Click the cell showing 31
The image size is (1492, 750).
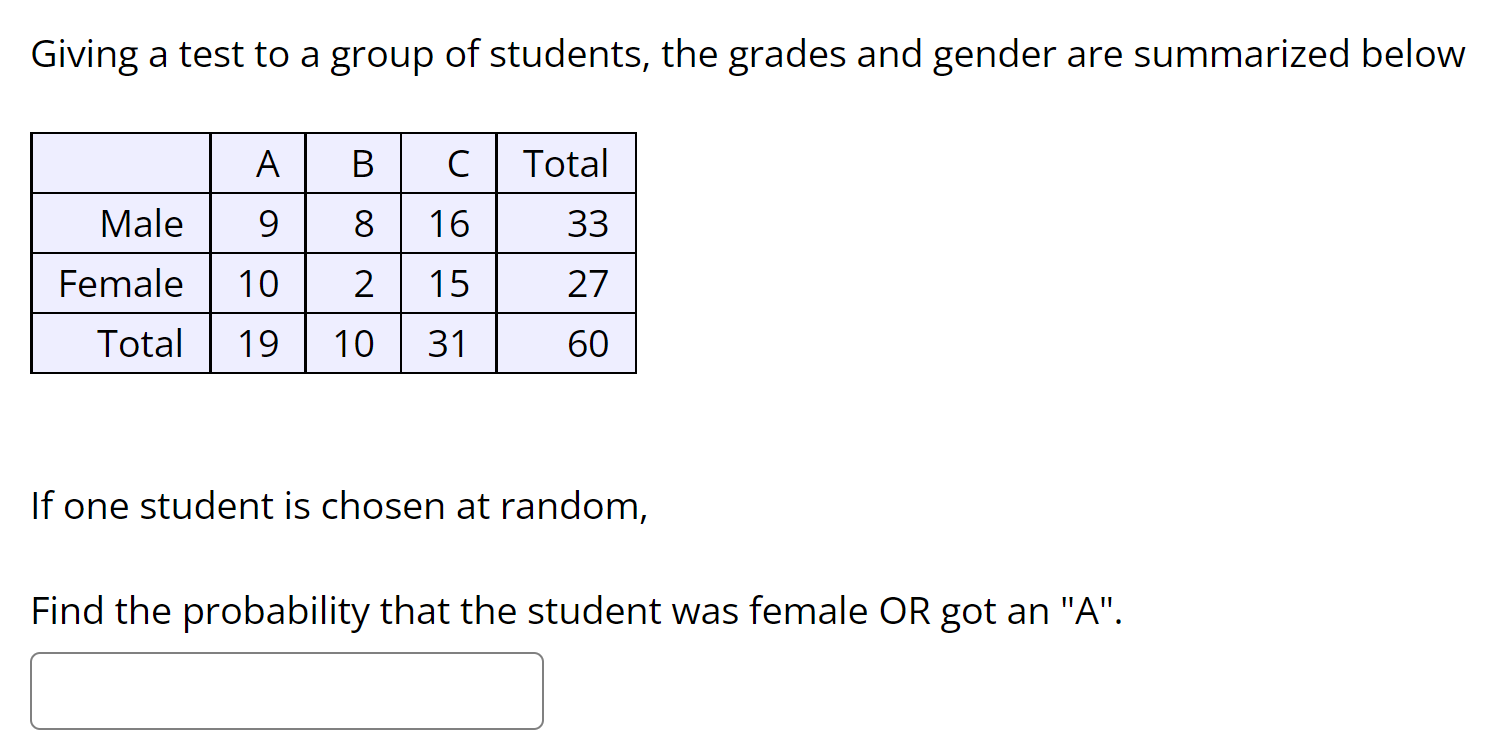(x=449, y=343)
